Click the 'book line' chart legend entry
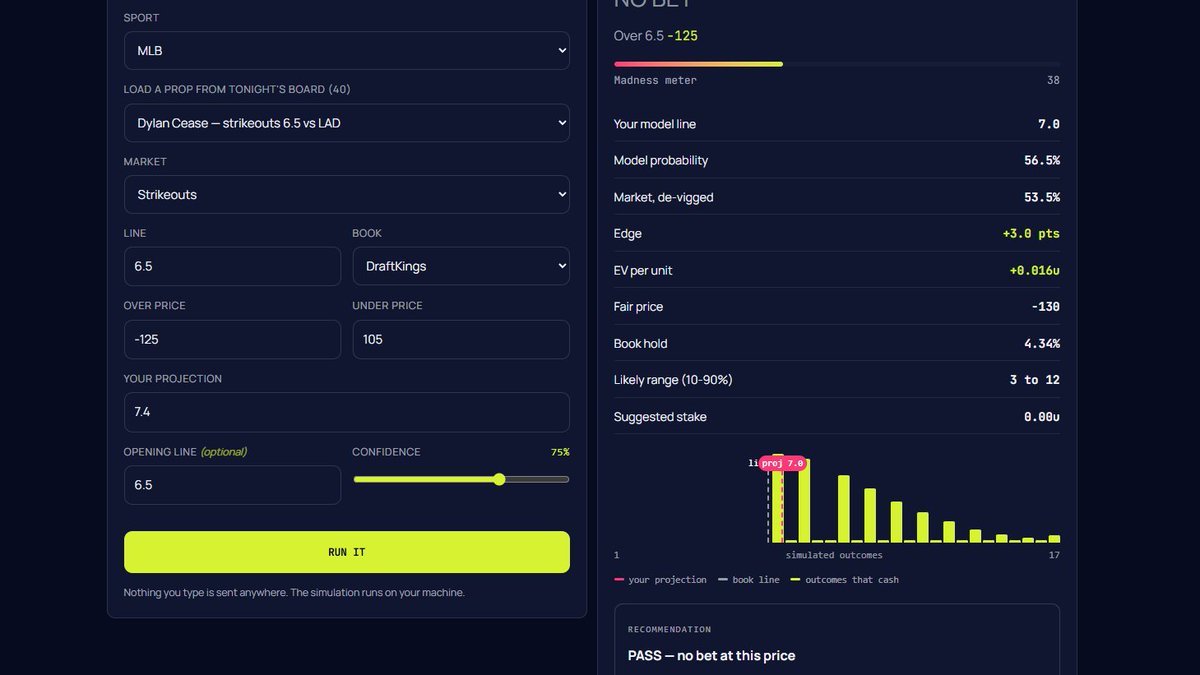The width and height of the screenshot is (1200, 675). tap(749, 580)
